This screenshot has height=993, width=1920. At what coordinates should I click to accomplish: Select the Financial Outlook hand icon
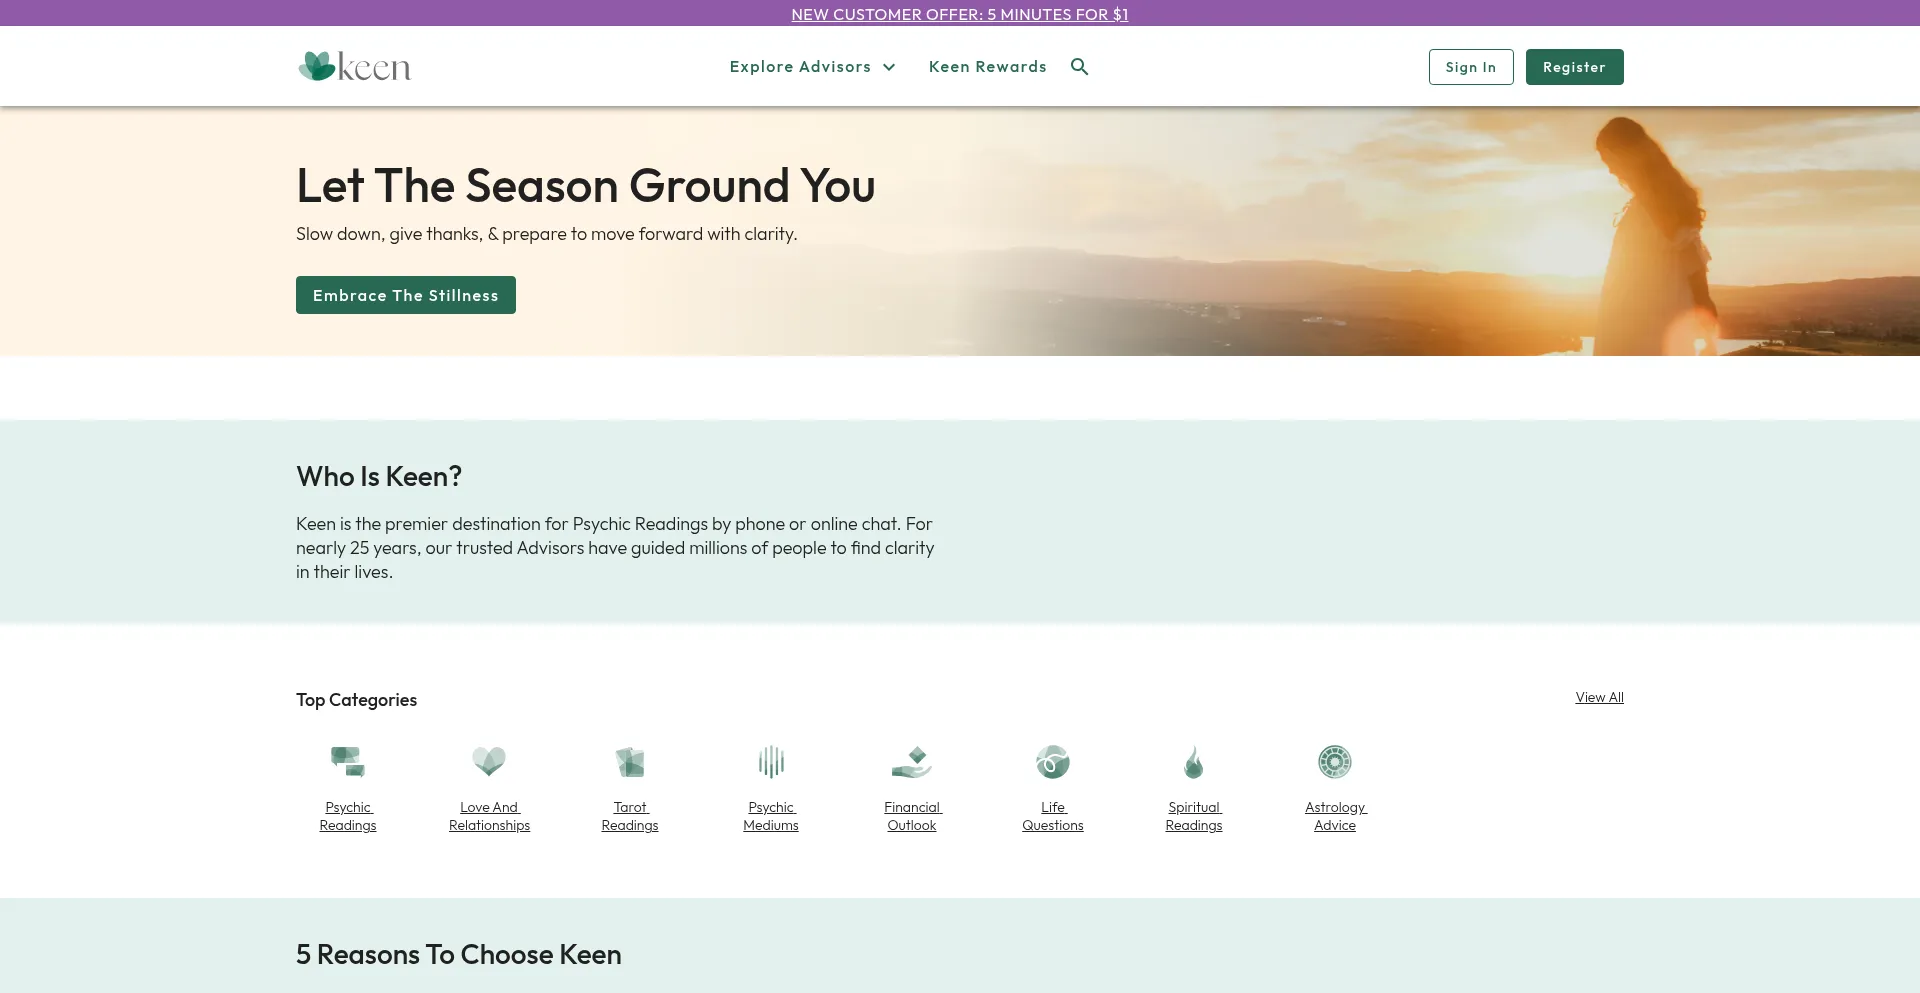click(912, 762)
